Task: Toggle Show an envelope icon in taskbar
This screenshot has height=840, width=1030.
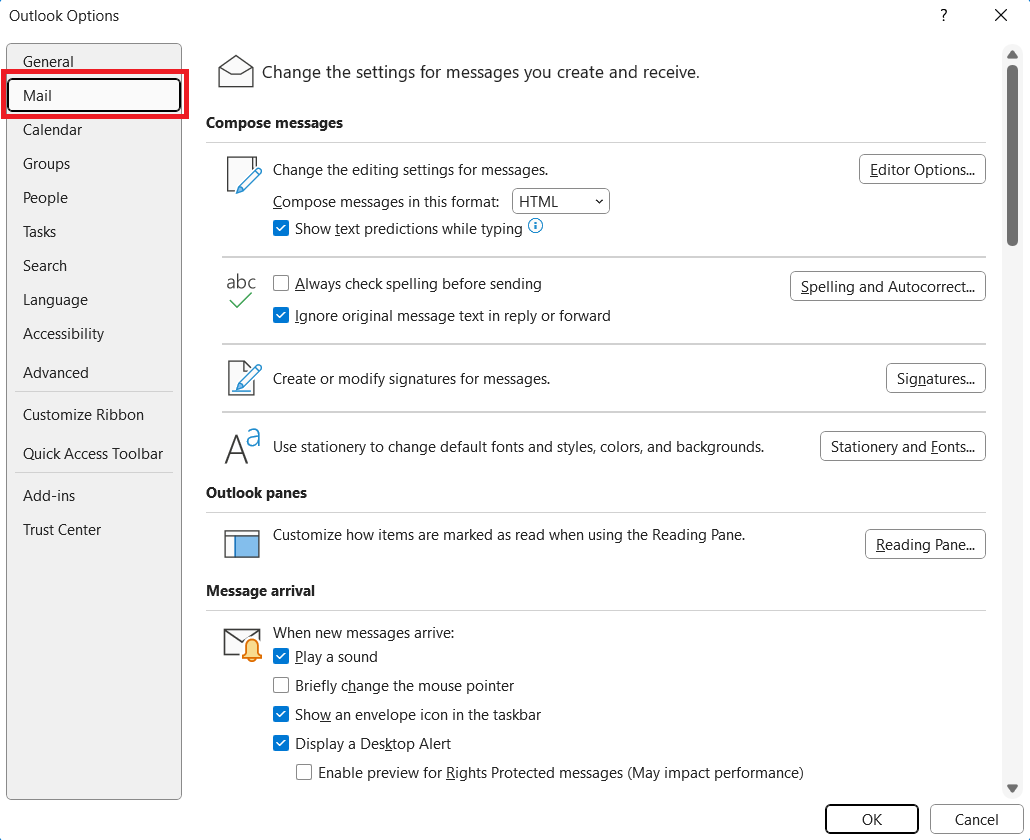Action: [x=281, y=714]
